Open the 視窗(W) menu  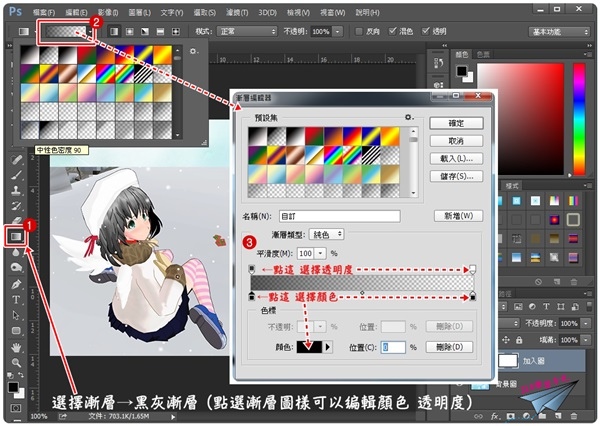click(x=333, y=13)
